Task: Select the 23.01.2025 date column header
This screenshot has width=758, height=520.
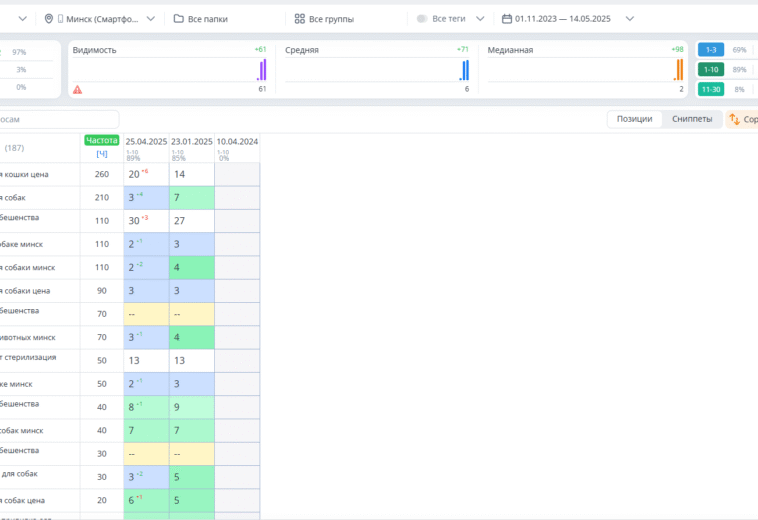Action: [x=191, y=142]
